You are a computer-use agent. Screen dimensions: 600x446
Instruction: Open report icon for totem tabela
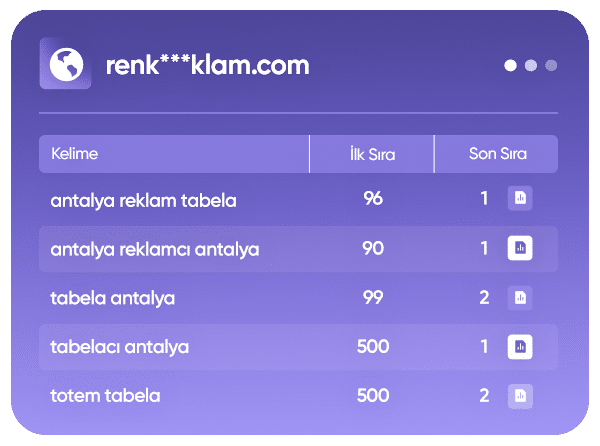pos(519,396)
